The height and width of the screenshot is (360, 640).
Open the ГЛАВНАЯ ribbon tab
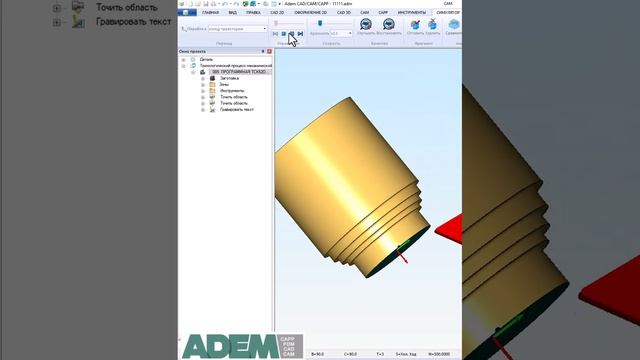tap(210, 13)
